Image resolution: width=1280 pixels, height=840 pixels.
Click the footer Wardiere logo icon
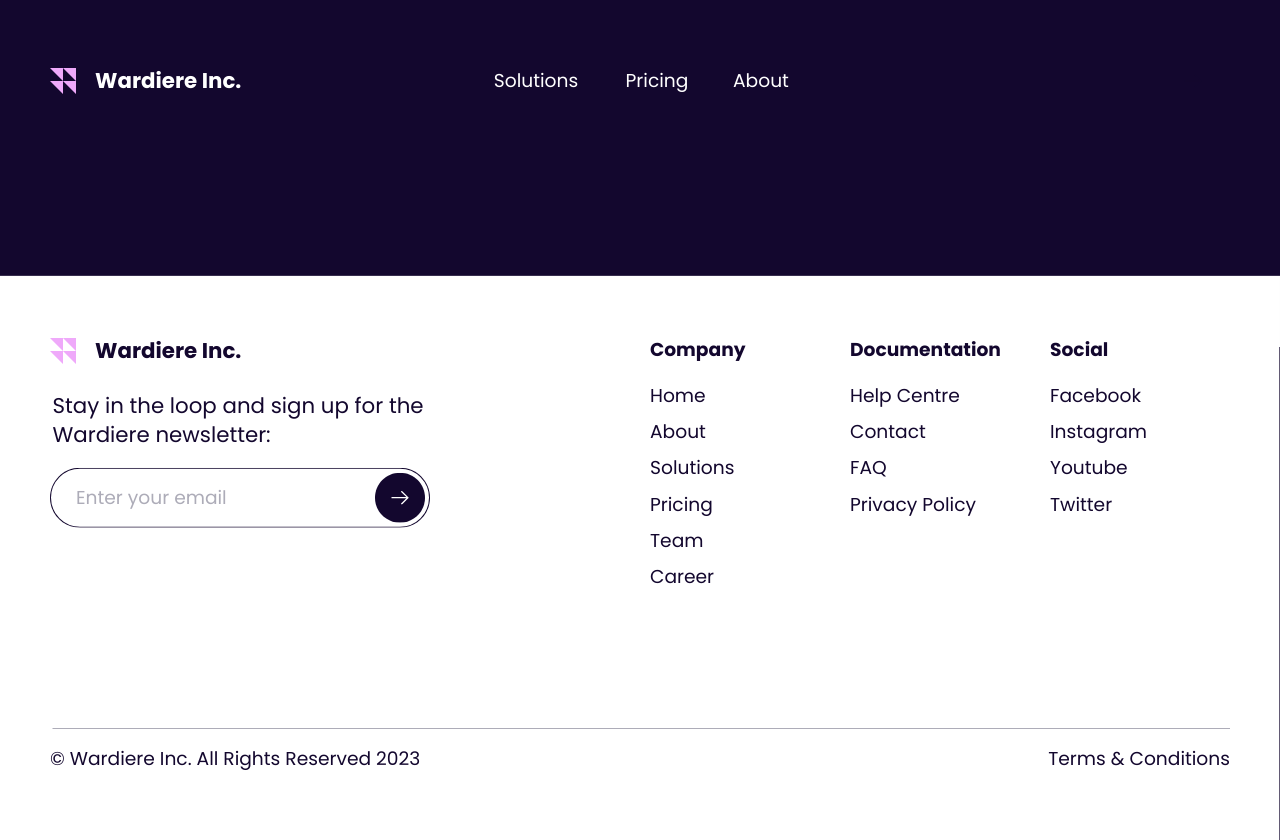(63, 351)
